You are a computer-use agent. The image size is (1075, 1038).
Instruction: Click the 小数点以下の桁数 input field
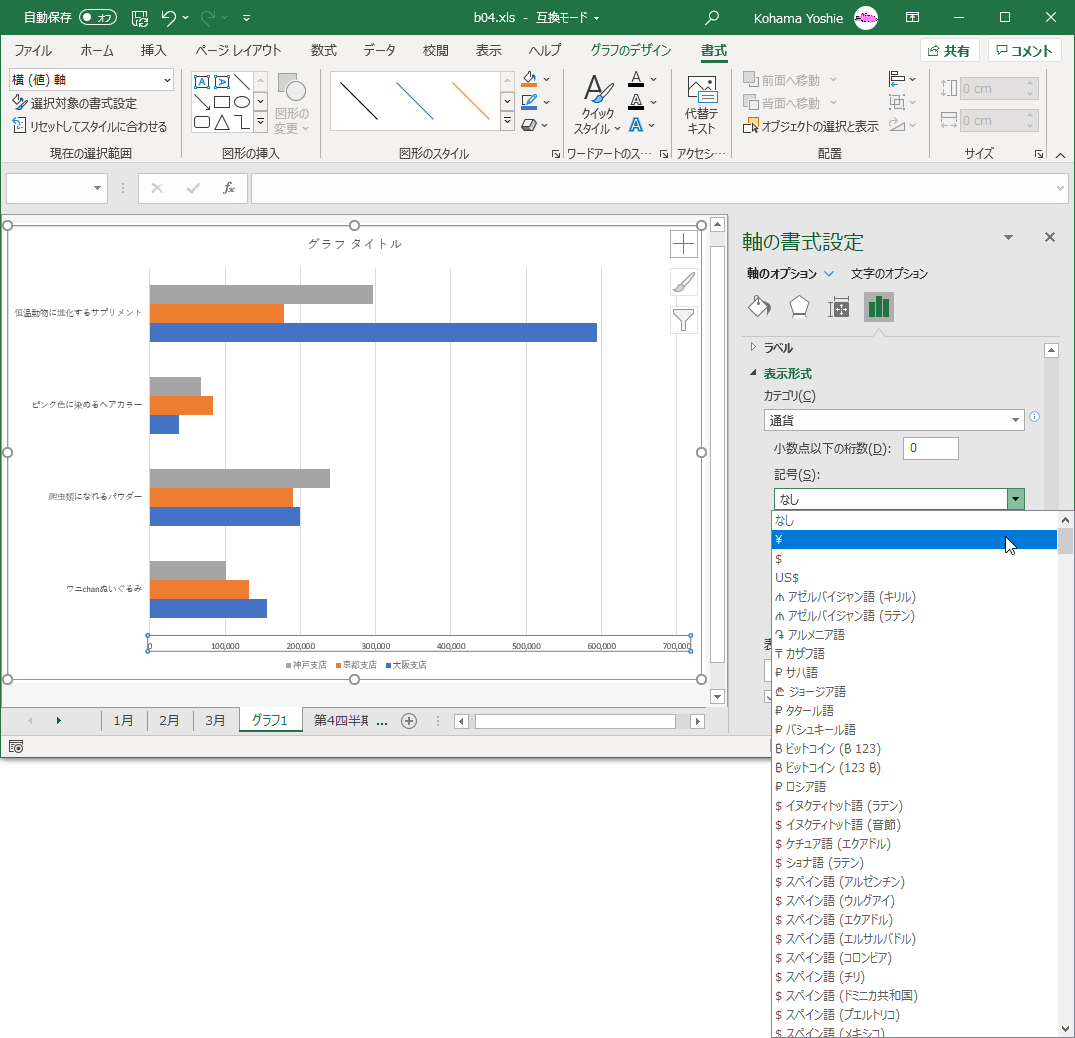tap(929, 449)
